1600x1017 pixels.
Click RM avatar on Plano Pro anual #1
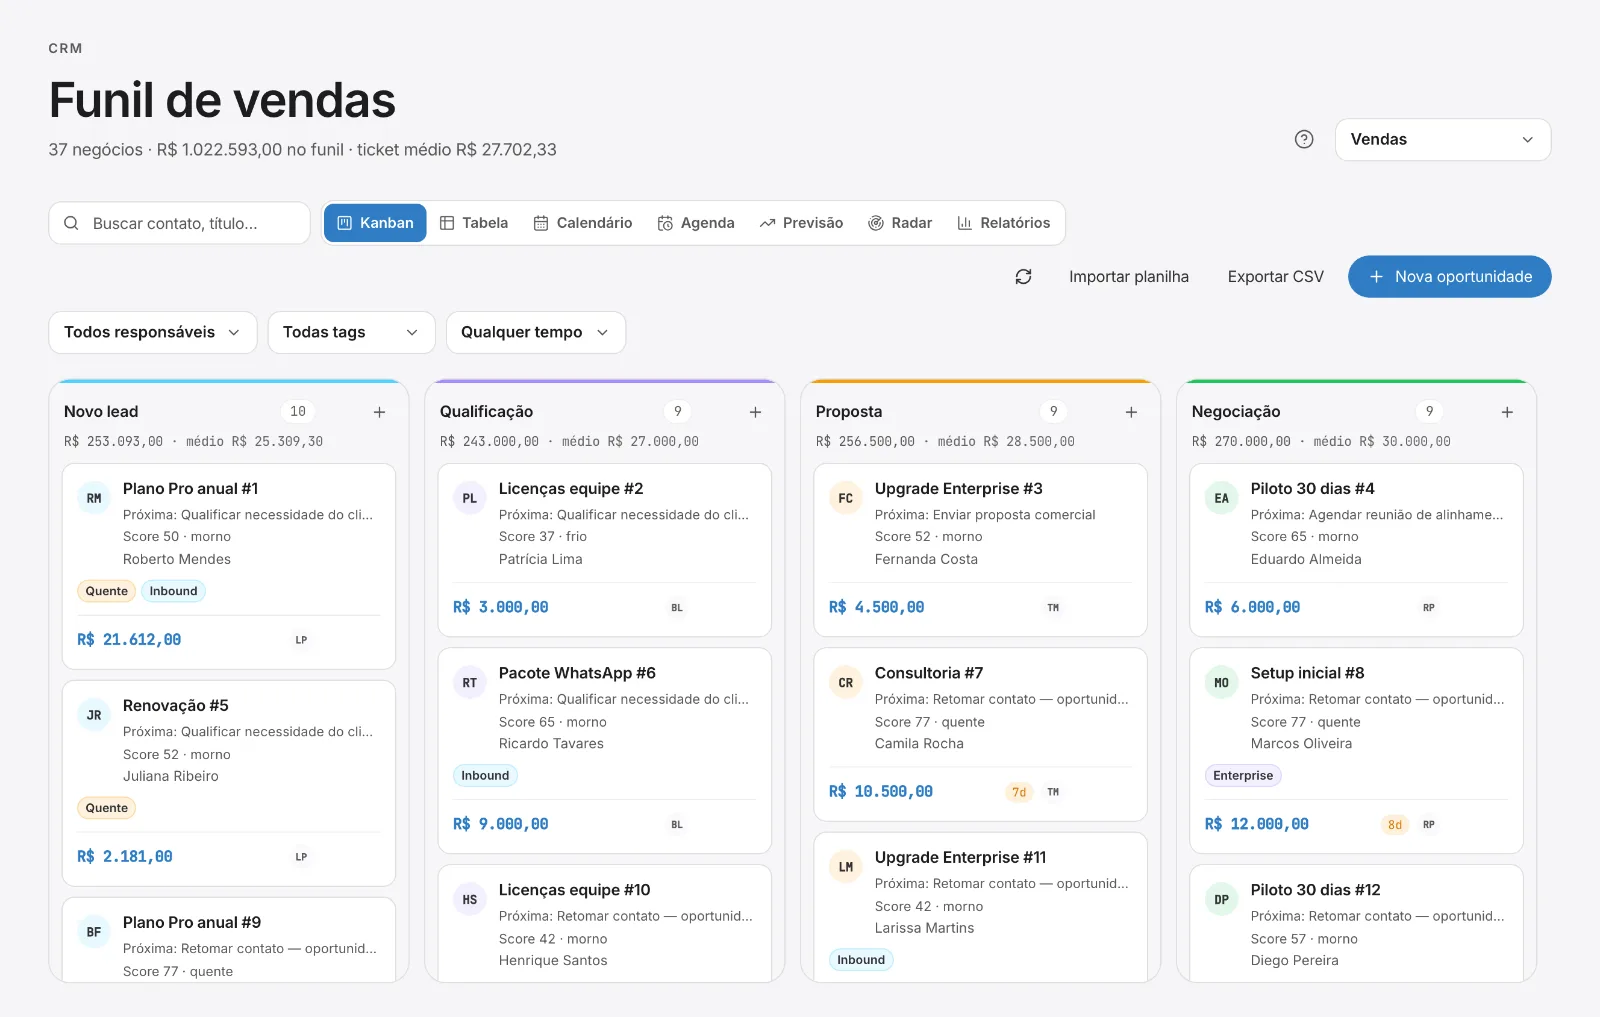[x=94, y=498]
